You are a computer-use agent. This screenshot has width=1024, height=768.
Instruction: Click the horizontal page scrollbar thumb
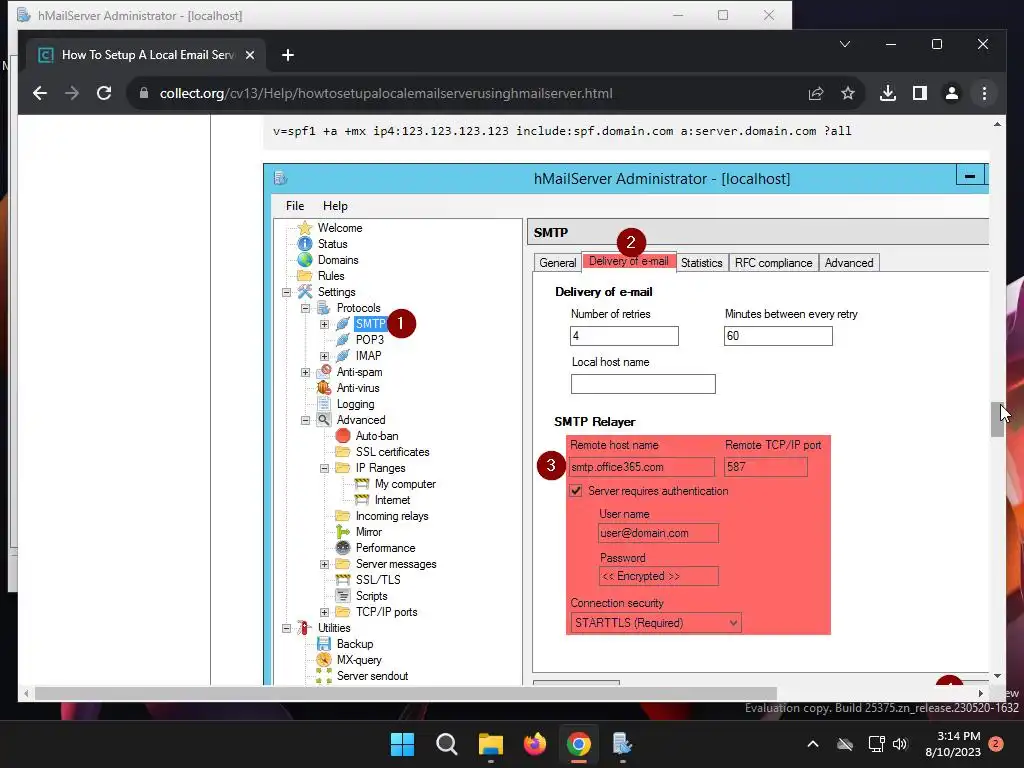point(406,693)
